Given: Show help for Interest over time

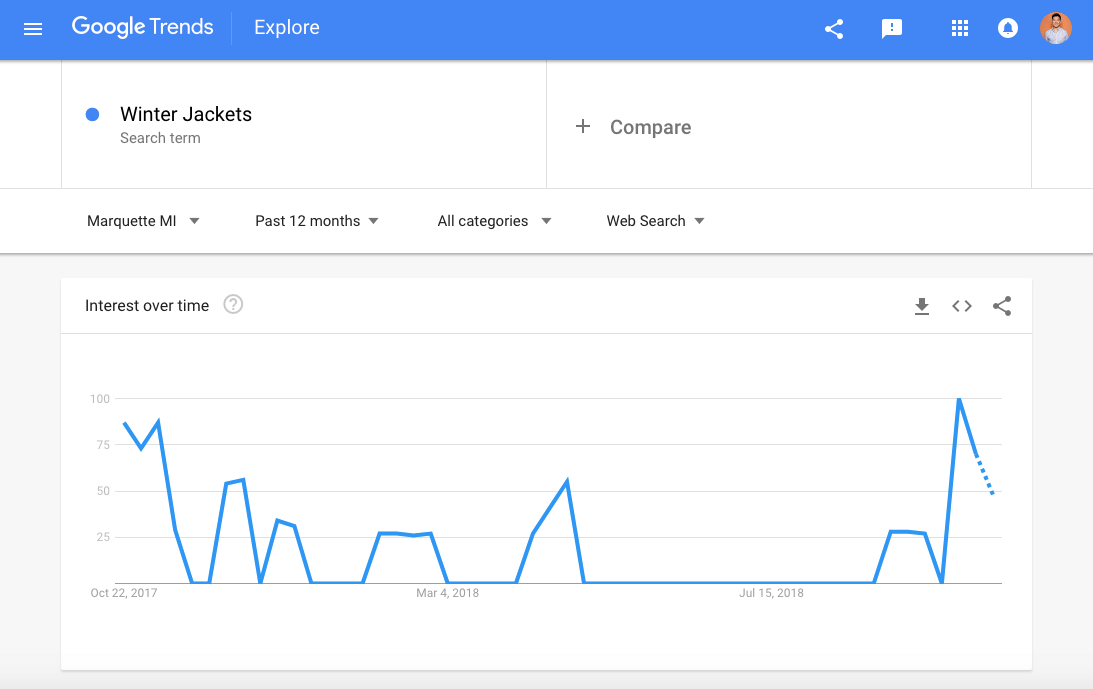Looking at the screenshot, I should coord(233,305).
